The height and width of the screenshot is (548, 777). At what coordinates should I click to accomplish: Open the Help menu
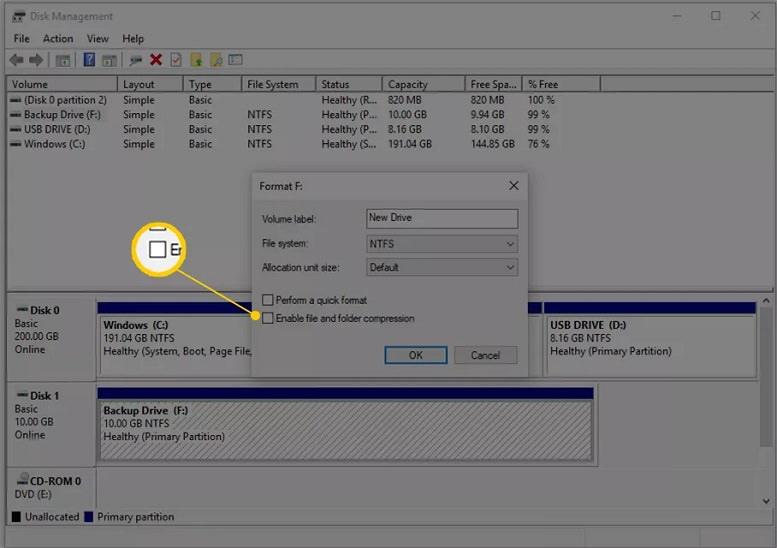pos(133,39)
